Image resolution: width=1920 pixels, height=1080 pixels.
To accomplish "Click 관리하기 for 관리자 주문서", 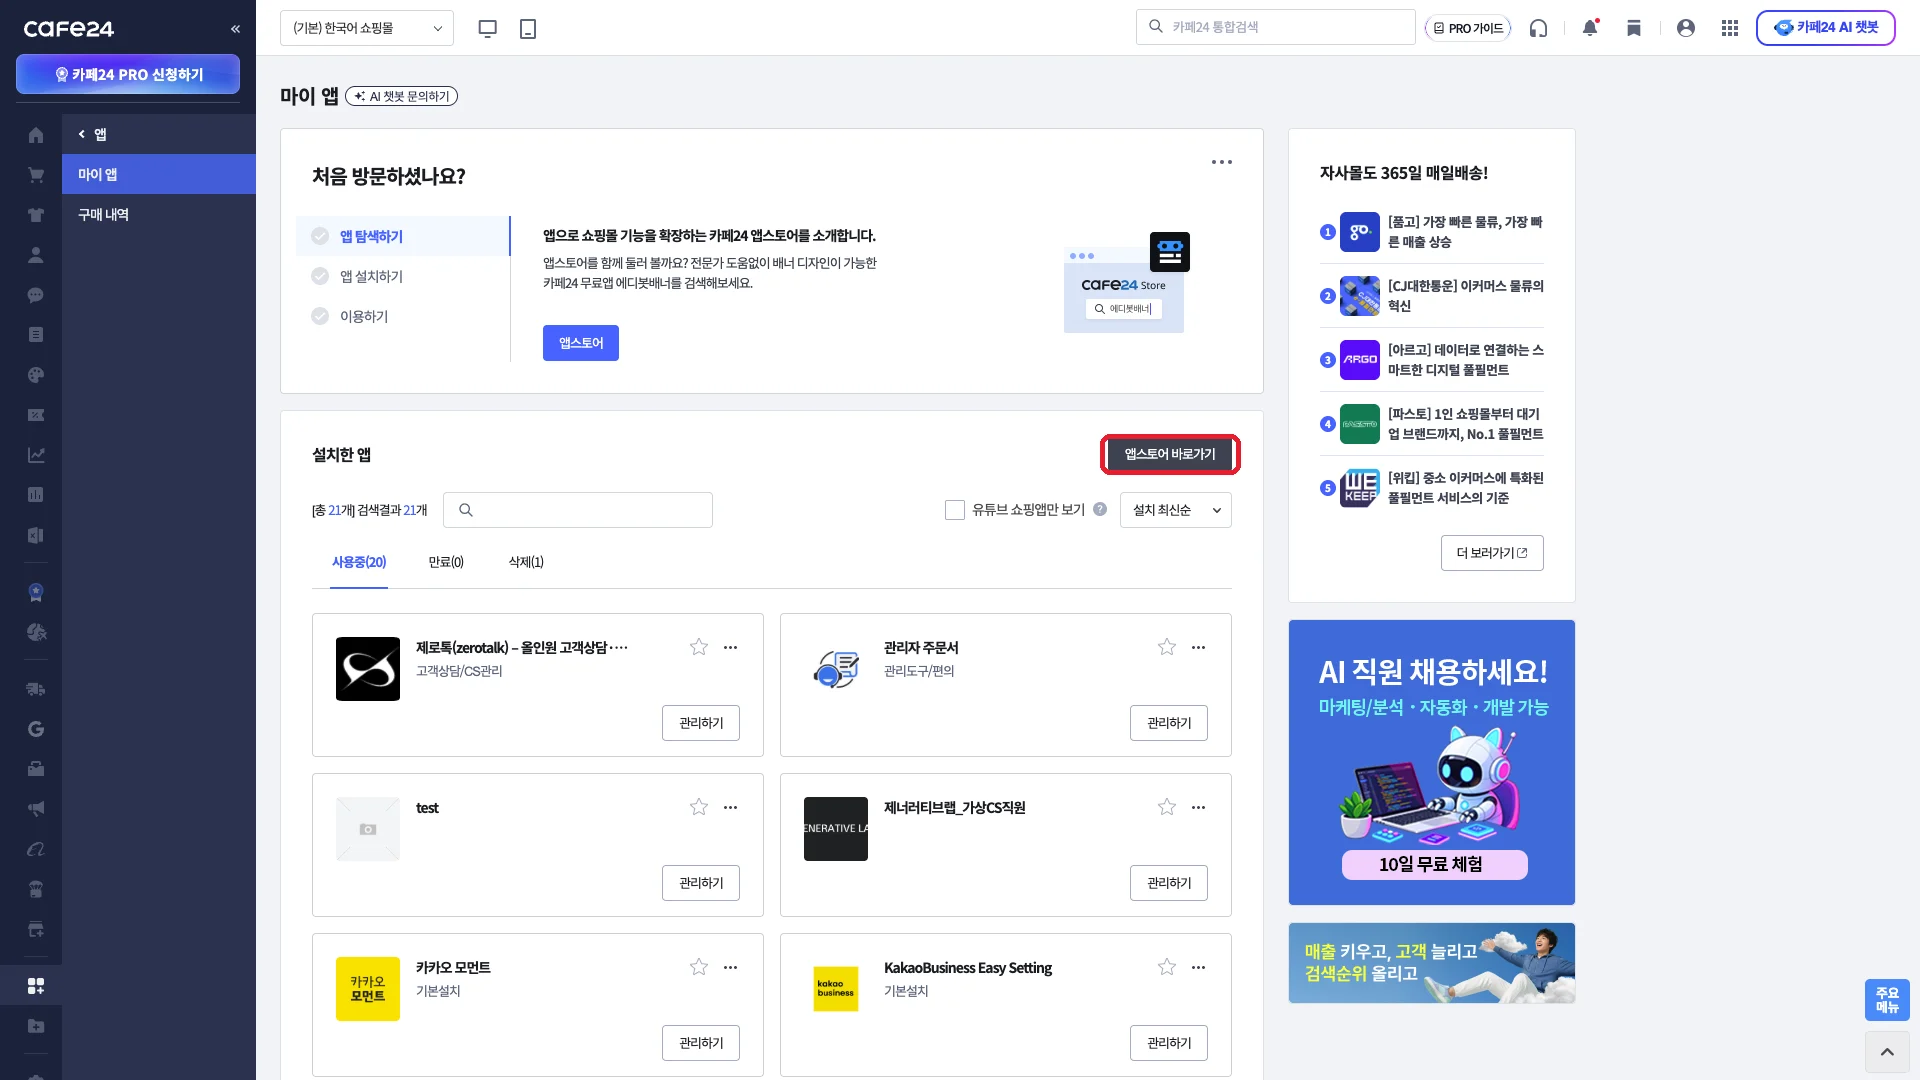I will 1169,723.
